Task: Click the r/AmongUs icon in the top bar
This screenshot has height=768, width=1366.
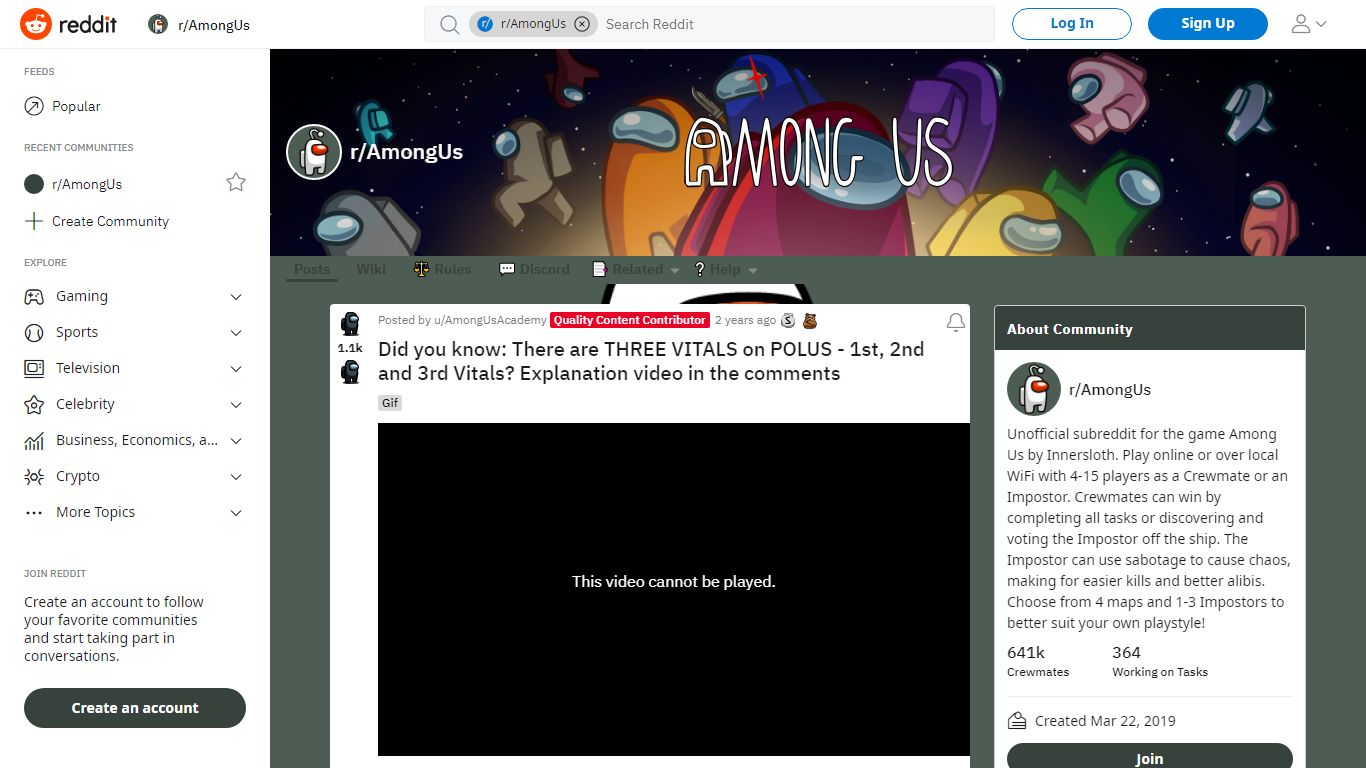Action: tap(158, 24)
